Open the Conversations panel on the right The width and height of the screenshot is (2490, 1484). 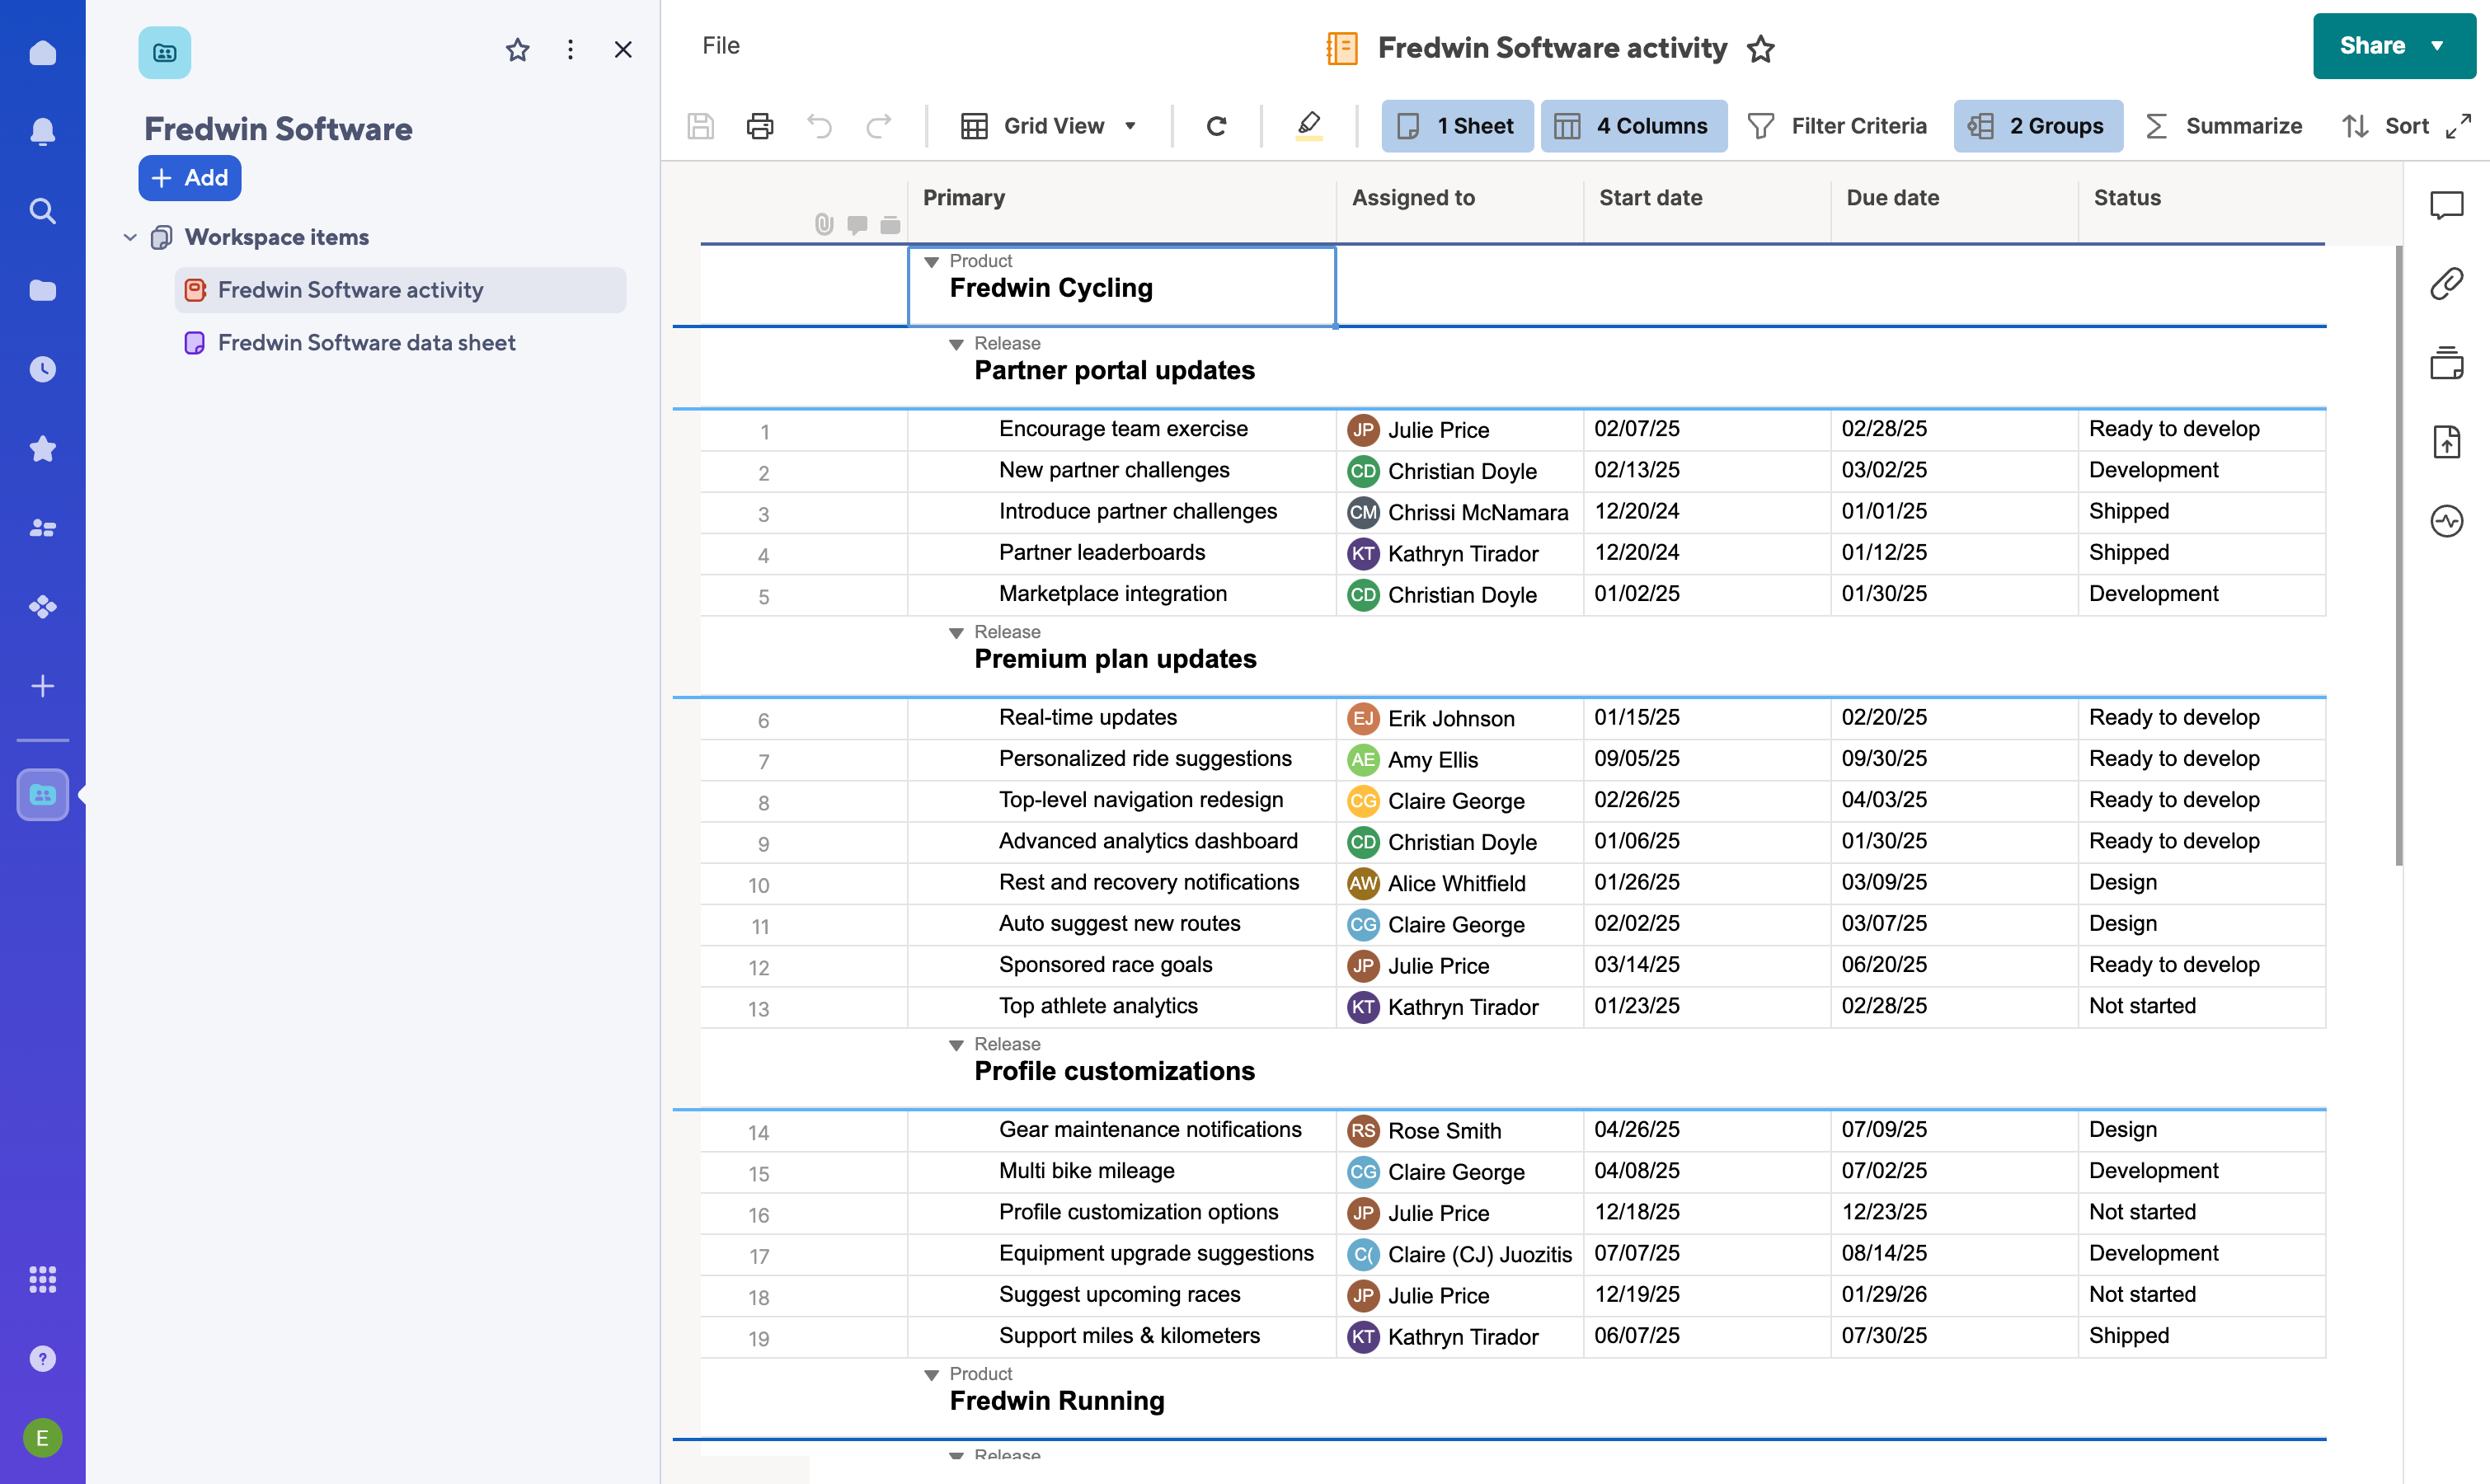[x=2447, y=205]
